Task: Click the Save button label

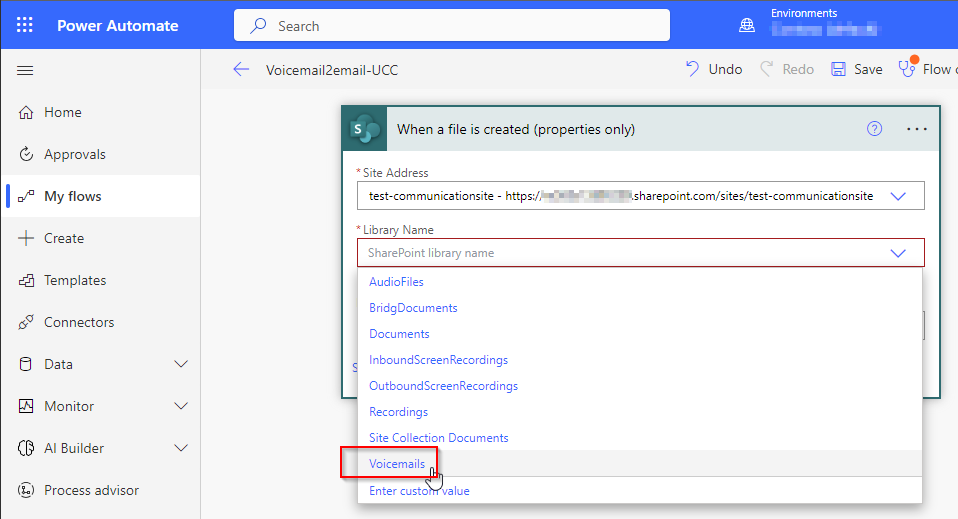Action: point(868,69)
